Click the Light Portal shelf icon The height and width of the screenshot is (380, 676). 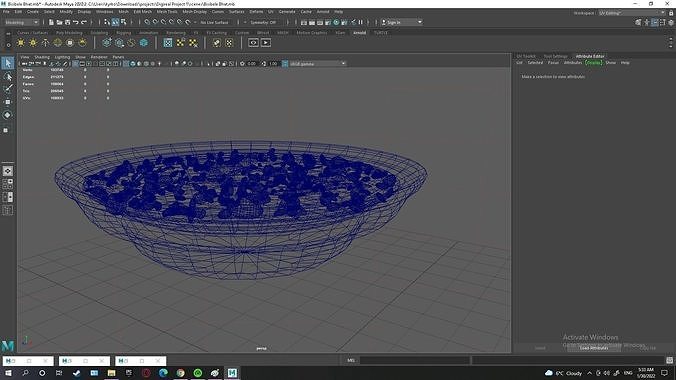[70, 43]
